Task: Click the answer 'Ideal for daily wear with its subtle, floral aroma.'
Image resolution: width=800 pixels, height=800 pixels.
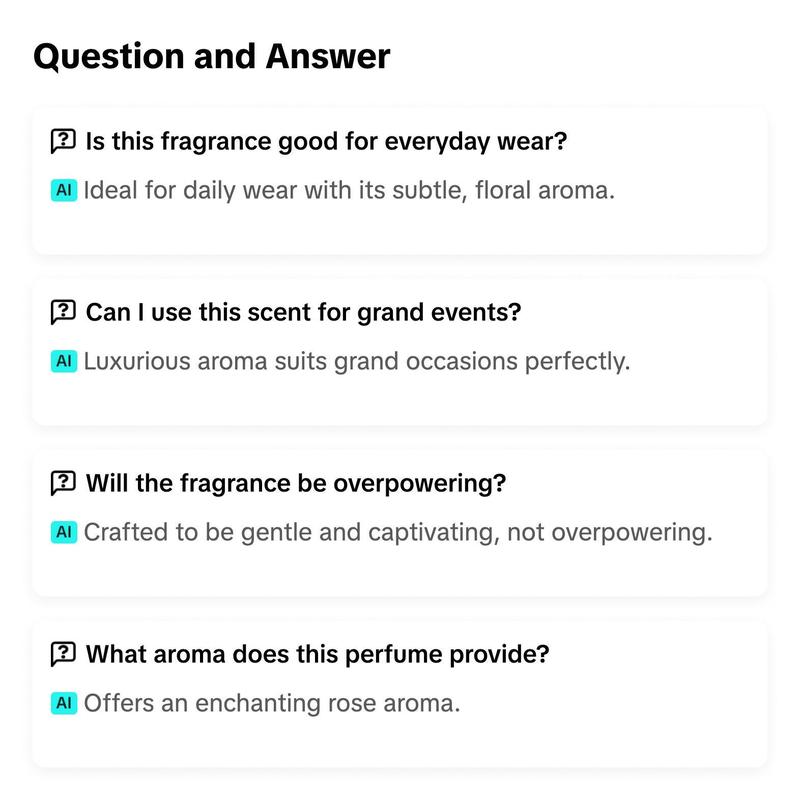Action: pyautogui.click(x=349, y=190)
